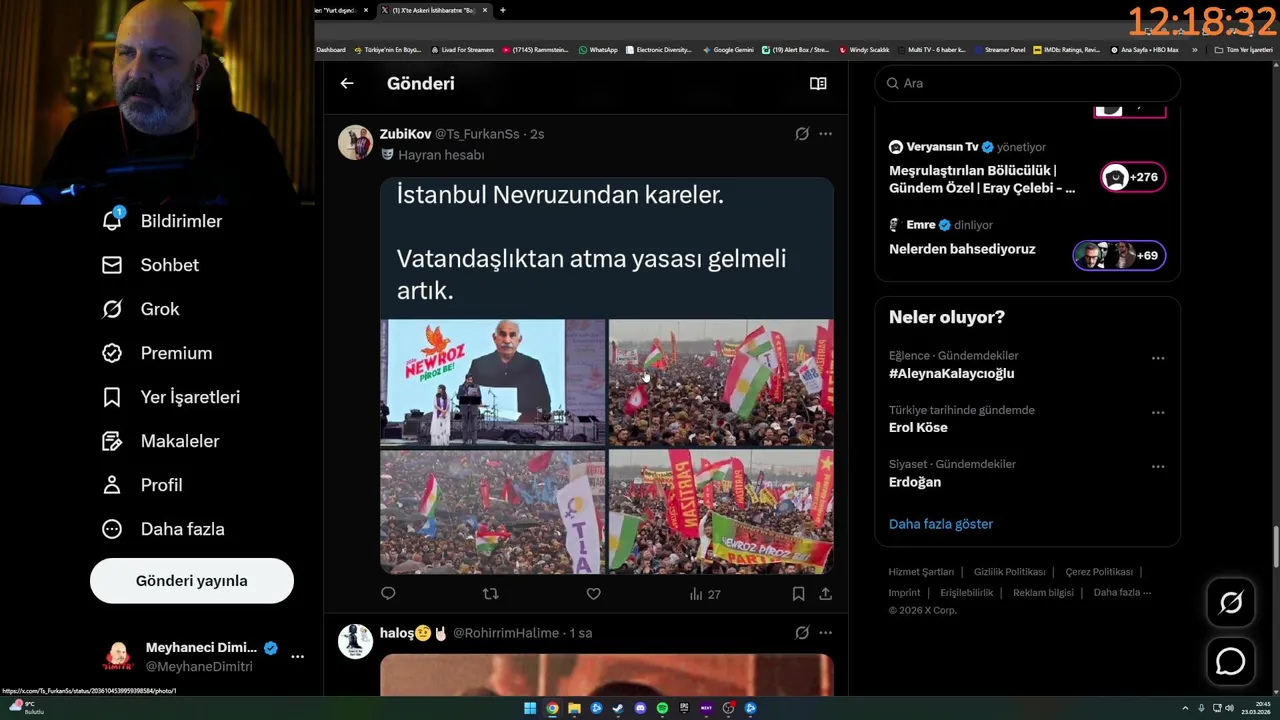This screenshot has width=1280, height=720.
Task: Bookmark ZubiKov's post
Action: tap(798, 594)
